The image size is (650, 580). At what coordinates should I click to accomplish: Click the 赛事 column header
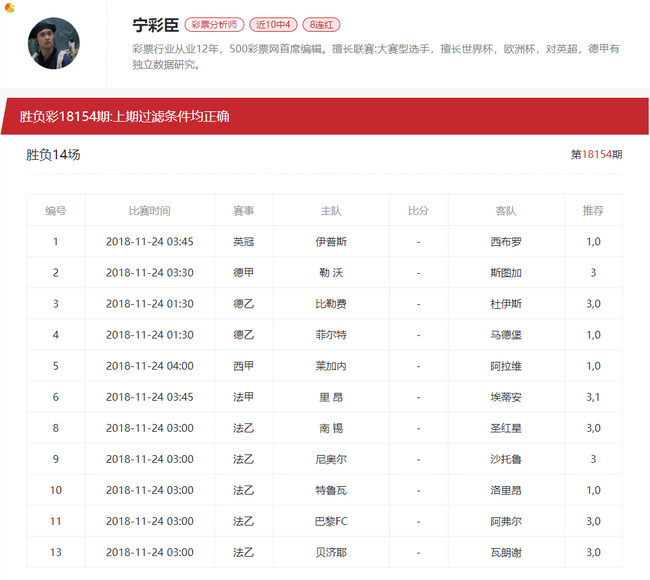pyautogui.click(x=243, y=211)
